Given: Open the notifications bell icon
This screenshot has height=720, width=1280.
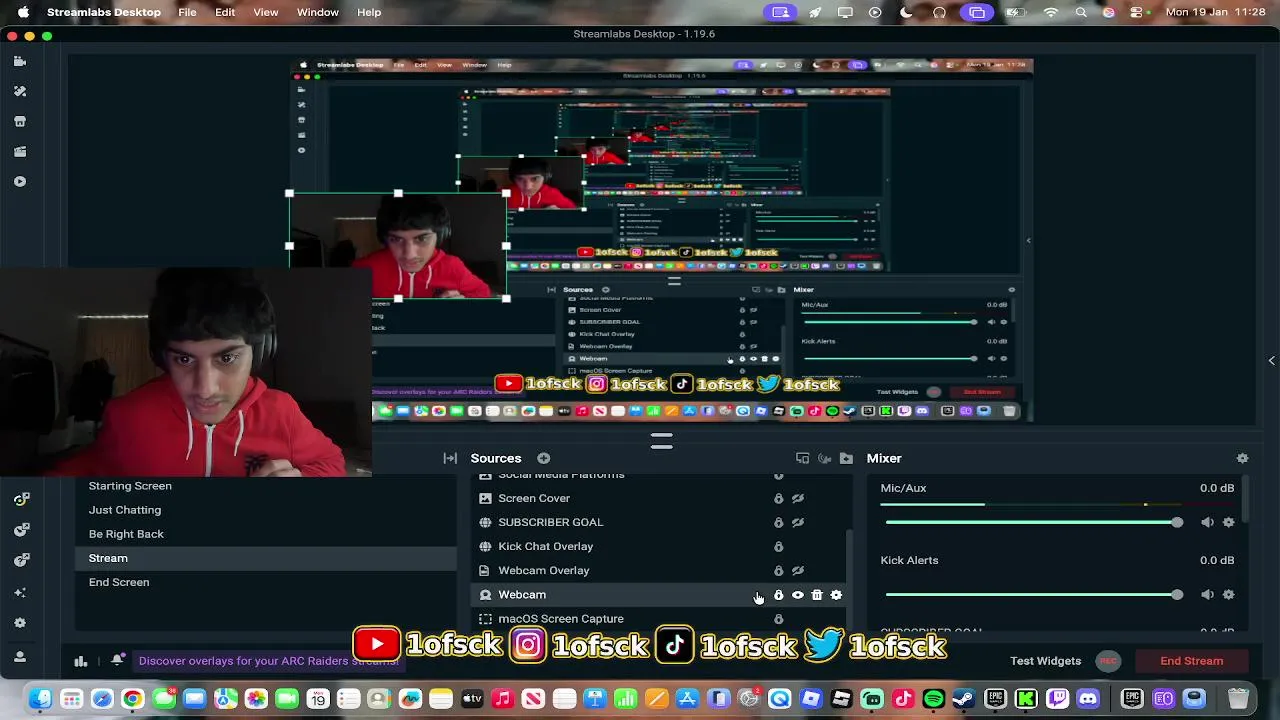Looking at the screenshot, I should pos(117,660).
